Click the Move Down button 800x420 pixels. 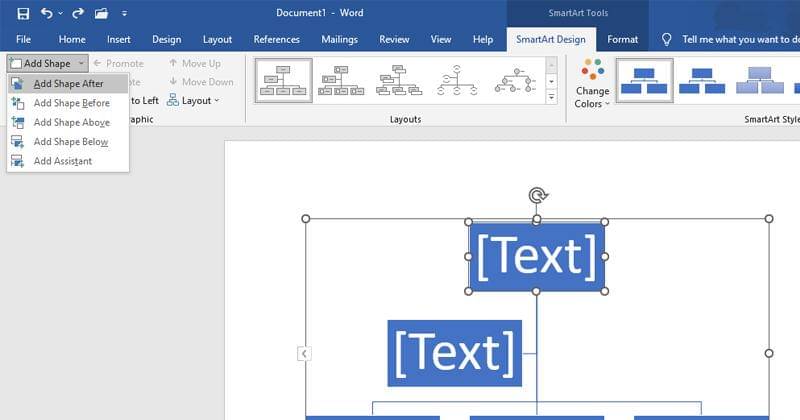pyautogui.click(x=200, y=82)
